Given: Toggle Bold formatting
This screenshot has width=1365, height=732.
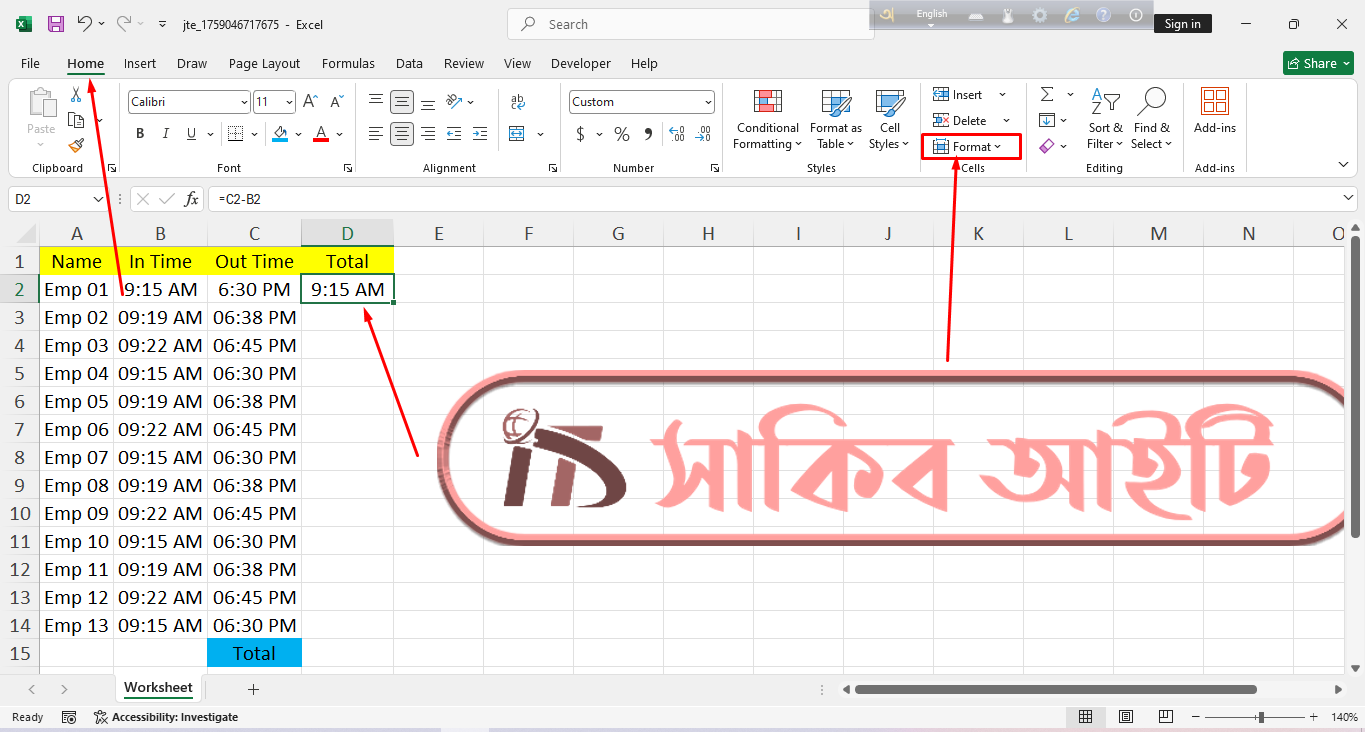Looking at the screenshot, I should [x=140, y=134].
